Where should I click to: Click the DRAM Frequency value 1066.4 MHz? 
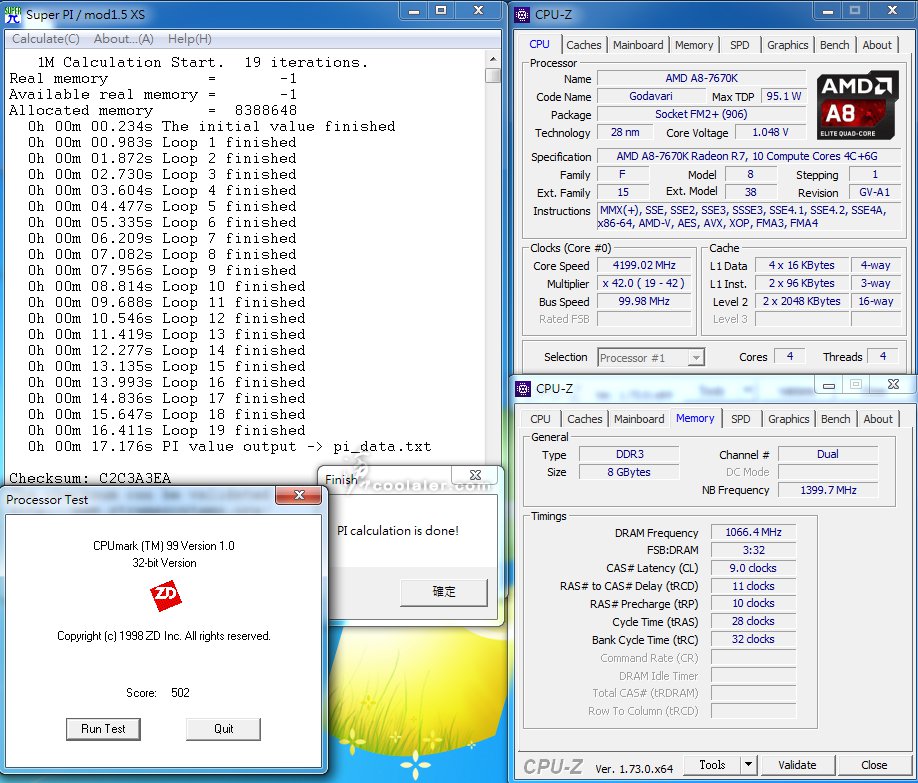(753, 532)
